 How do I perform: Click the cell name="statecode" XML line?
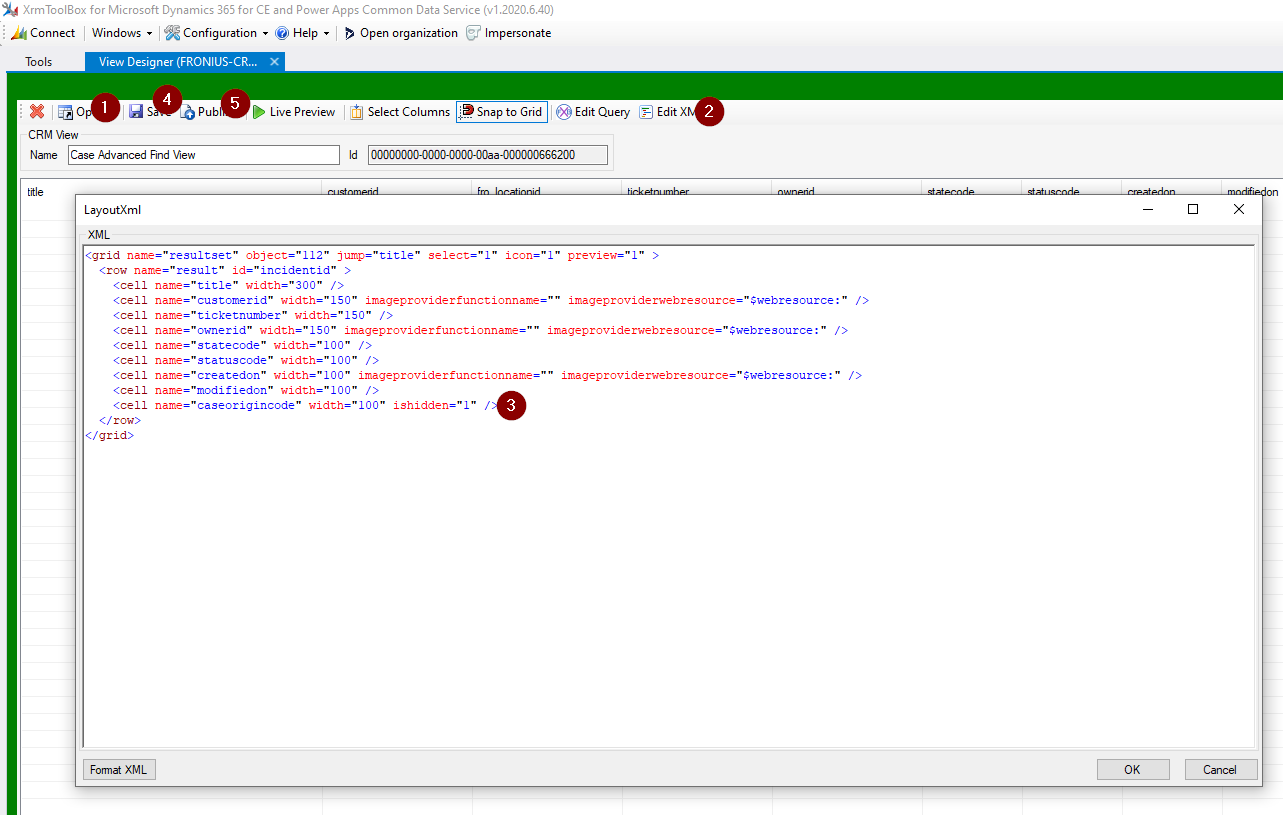pyautogui.click(x=242, y=345)
